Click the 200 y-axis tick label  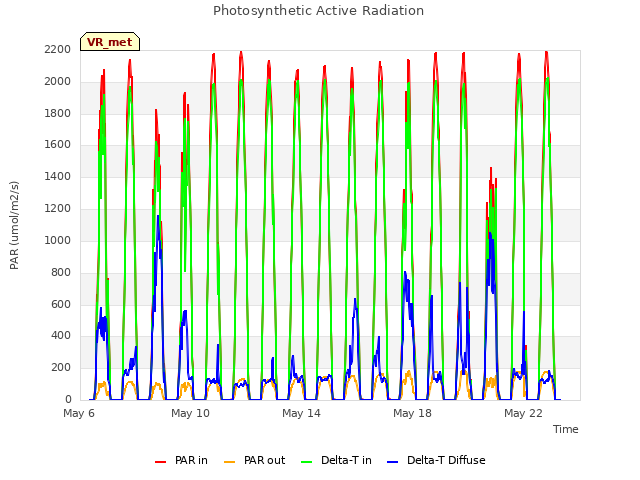(61, 368)
